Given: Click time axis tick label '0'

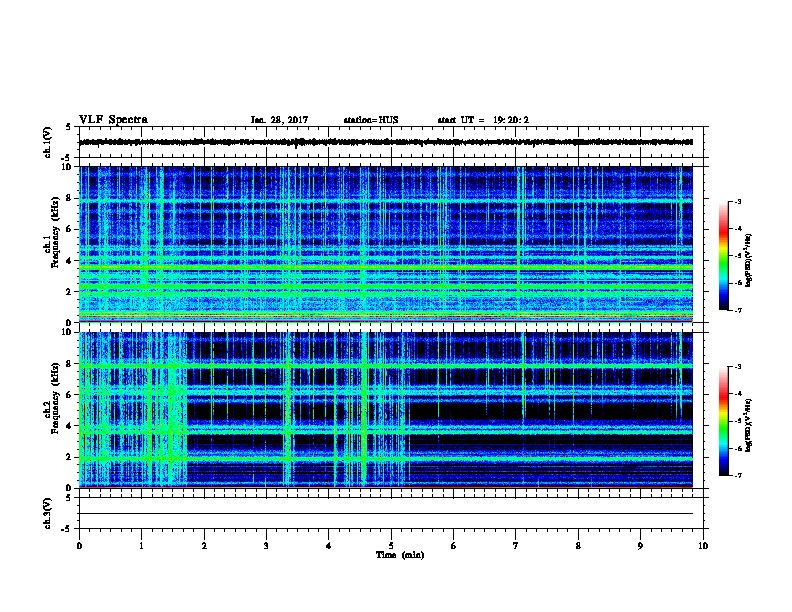Looking at the screenshot, I should [x=79, y=546].
